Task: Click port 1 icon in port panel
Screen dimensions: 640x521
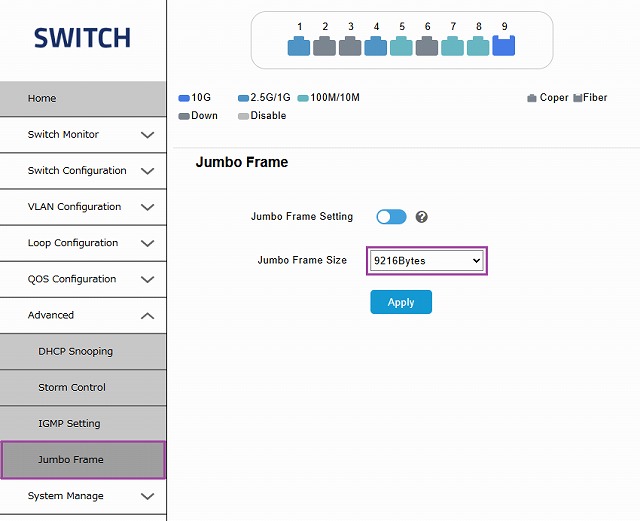Action: point(299,45)
